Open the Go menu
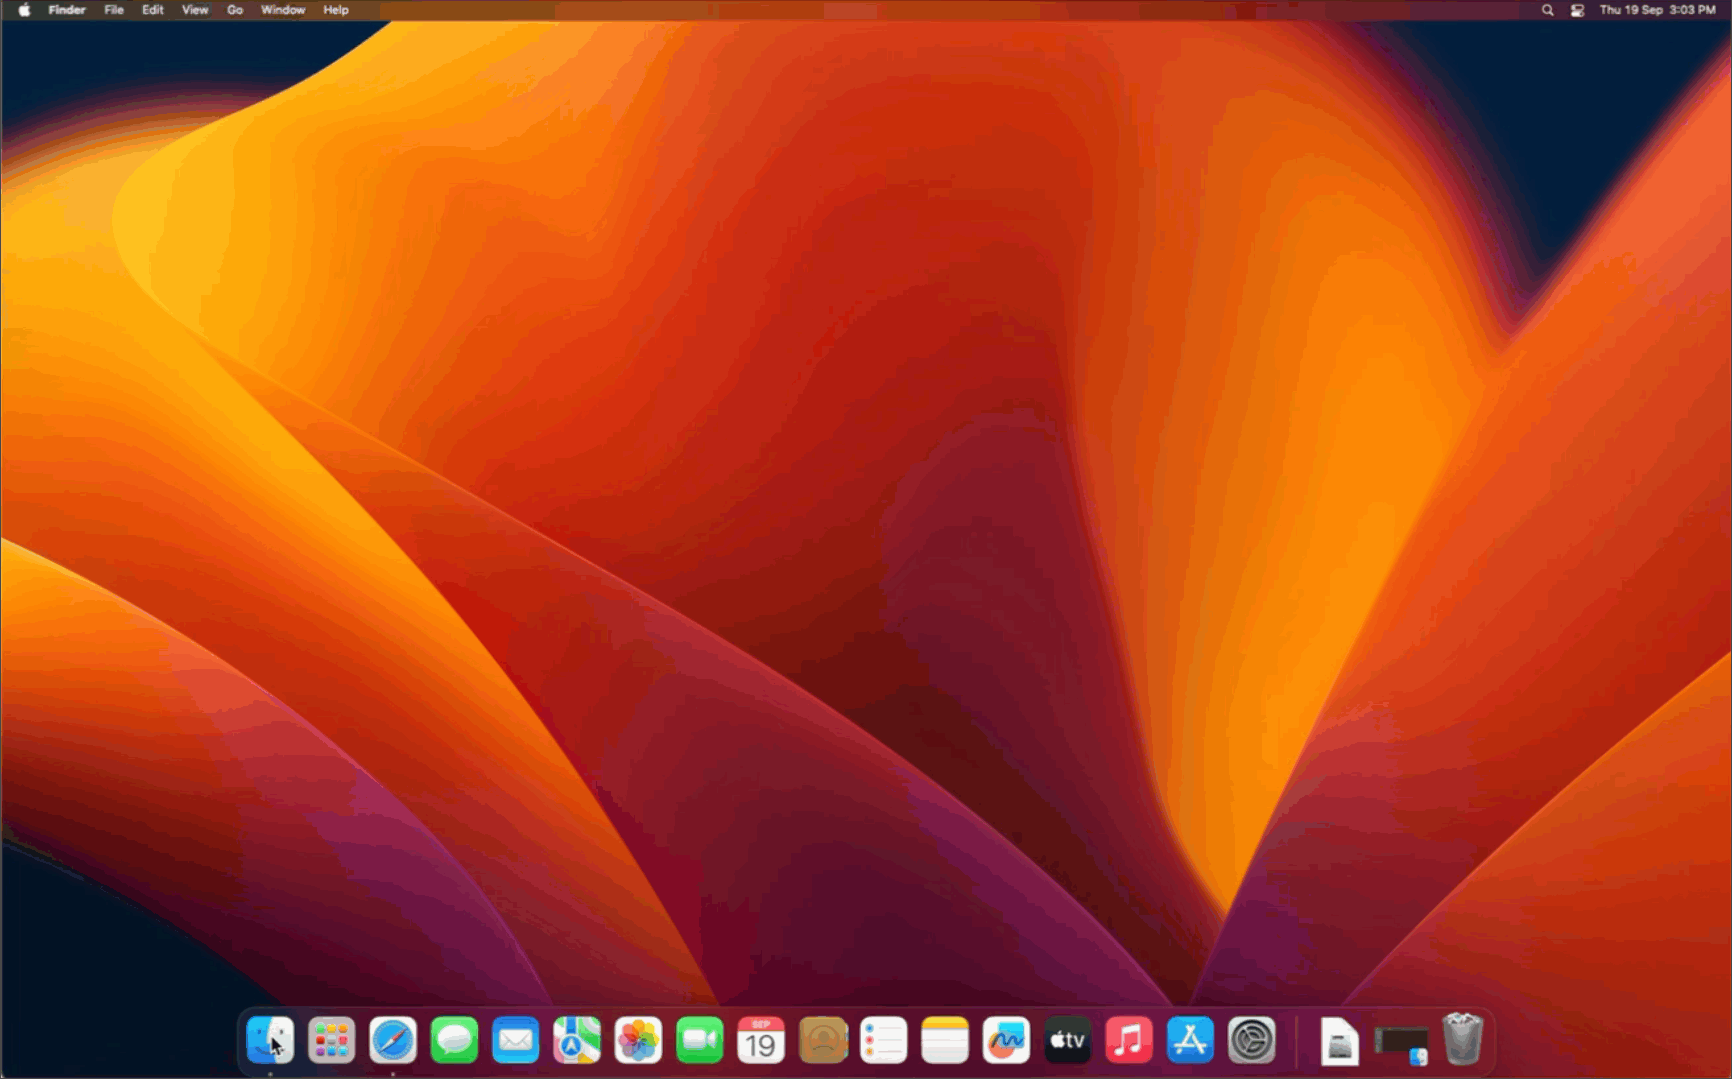Image resolution: width=1732 pixels, height=1079 pixels. 235,10
